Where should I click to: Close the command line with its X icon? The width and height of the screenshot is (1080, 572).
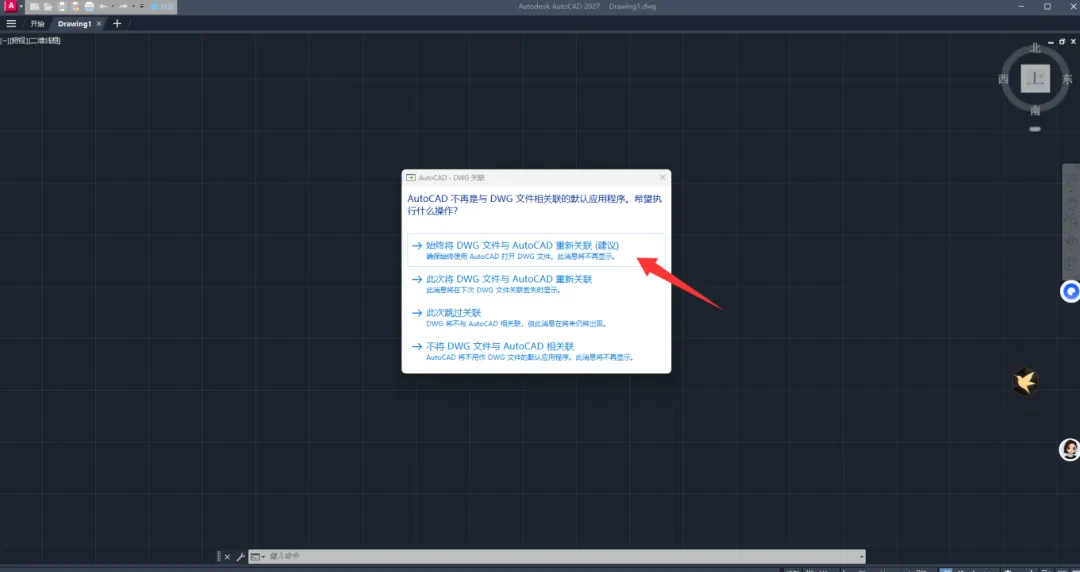point(227,557)
